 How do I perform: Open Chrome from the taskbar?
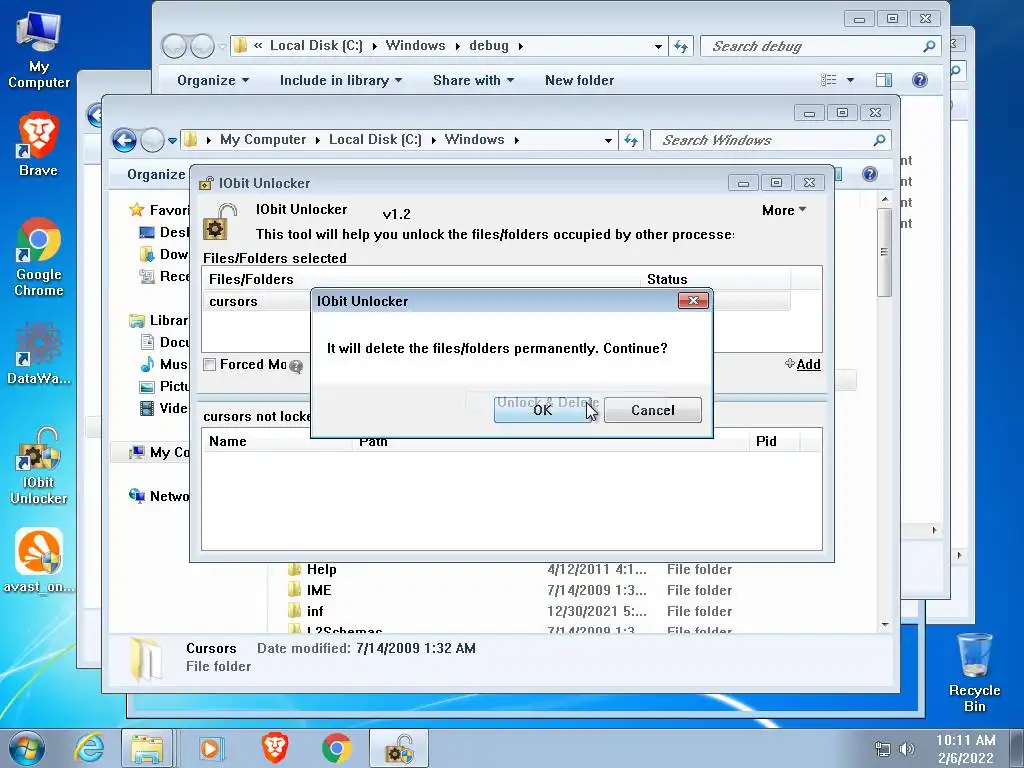click(337, 748)
